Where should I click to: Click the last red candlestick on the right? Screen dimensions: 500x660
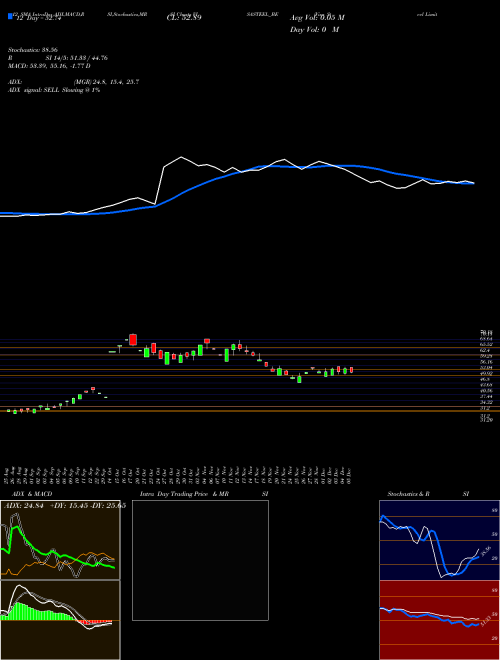tap(351, 370)
